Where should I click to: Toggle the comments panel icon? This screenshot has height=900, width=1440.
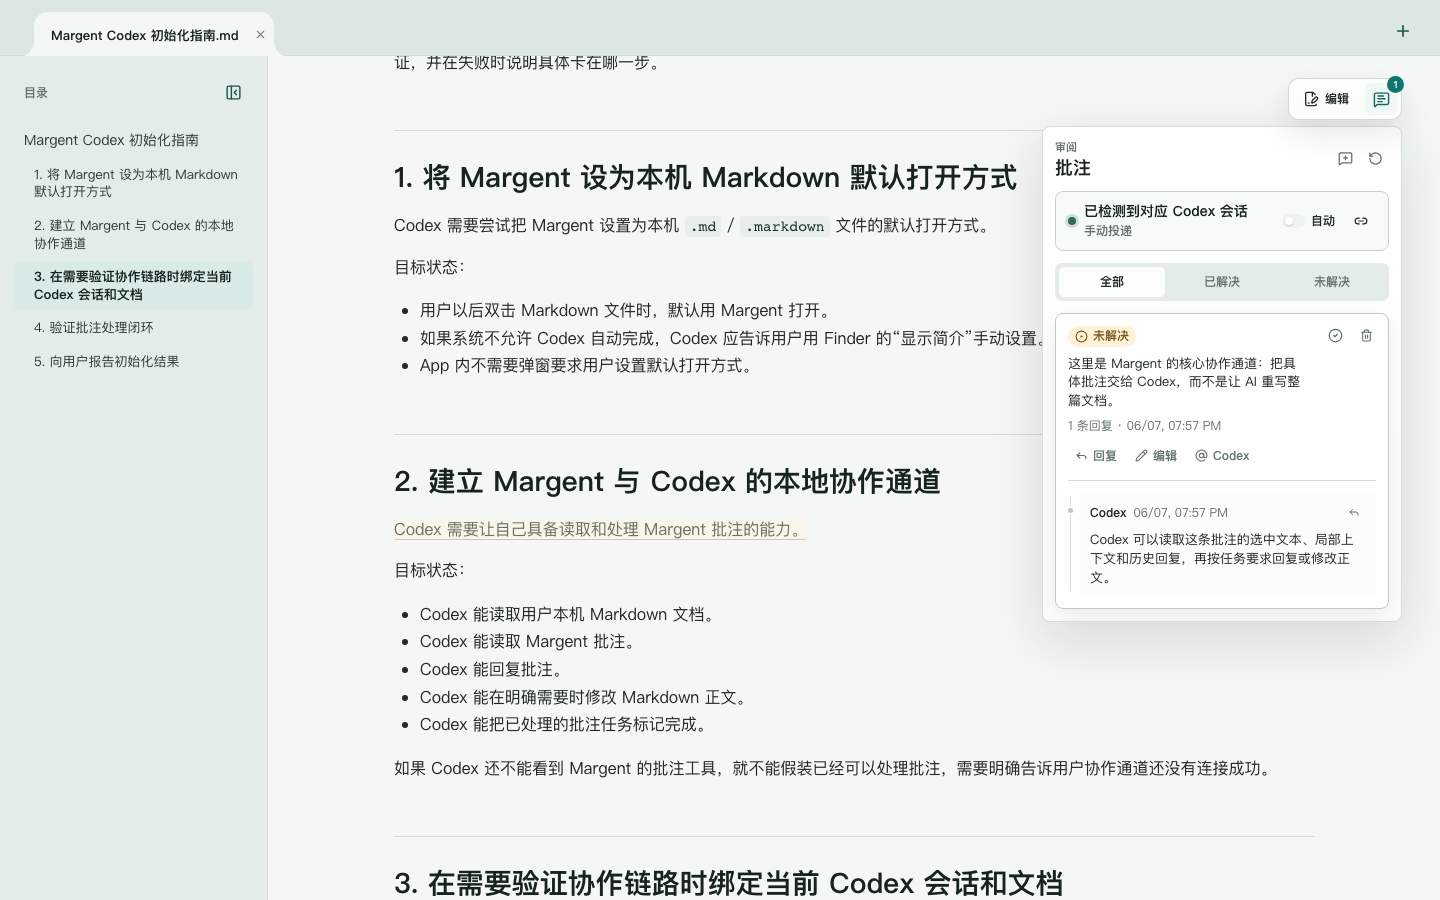click(1381, 99)
